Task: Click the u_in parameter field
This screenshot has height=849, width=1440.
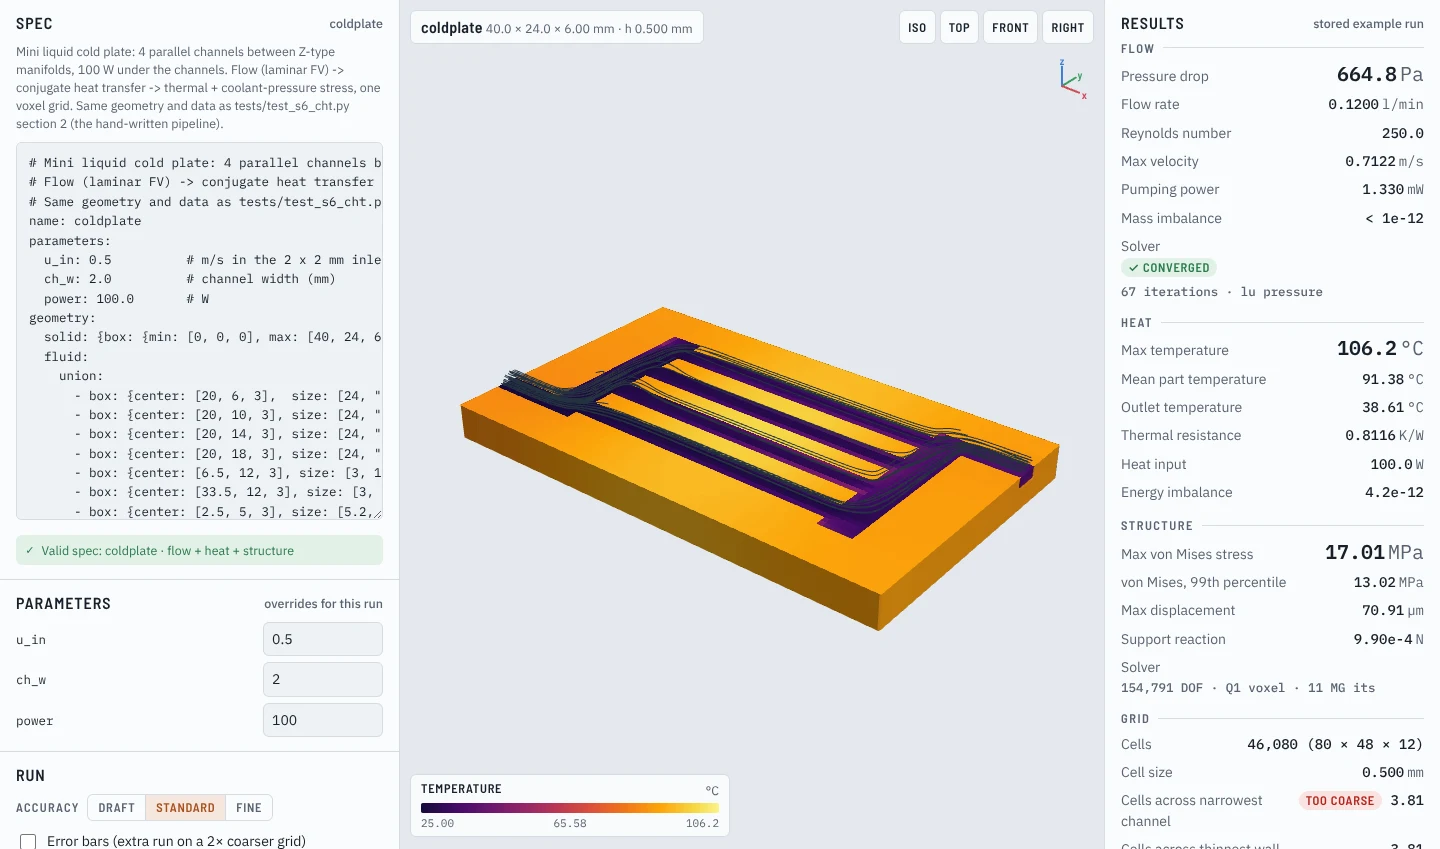Action: (323, 639)
